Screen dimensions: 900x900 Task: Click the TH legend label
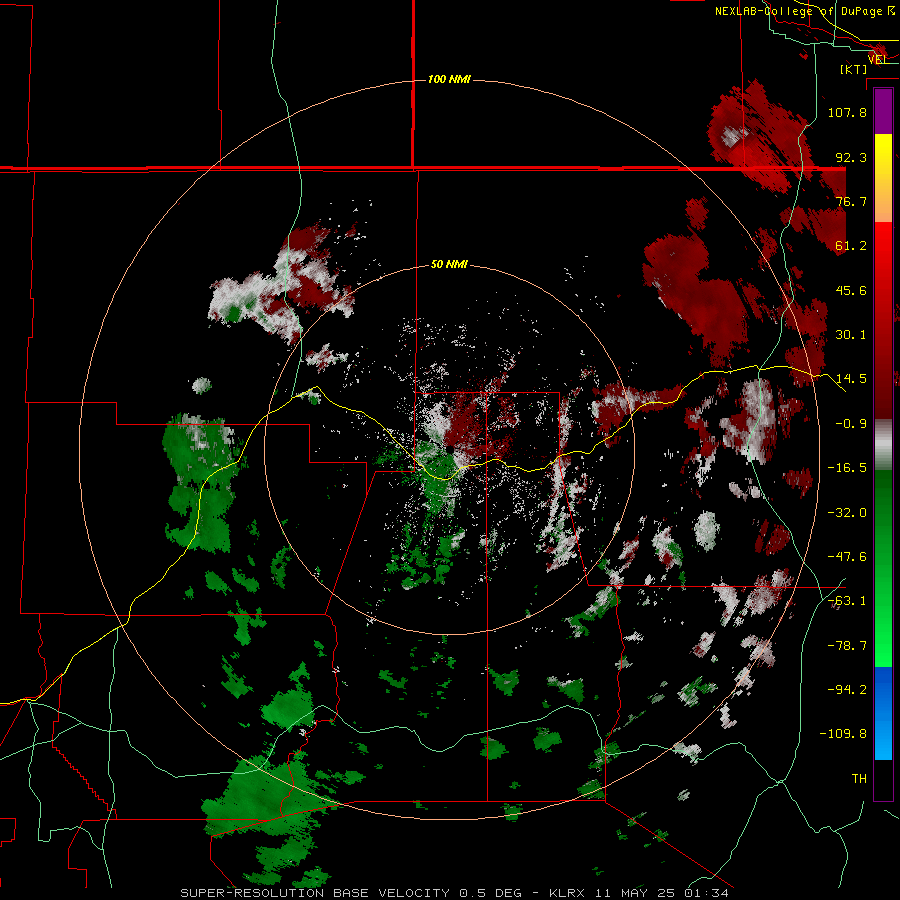pos(859,779)
